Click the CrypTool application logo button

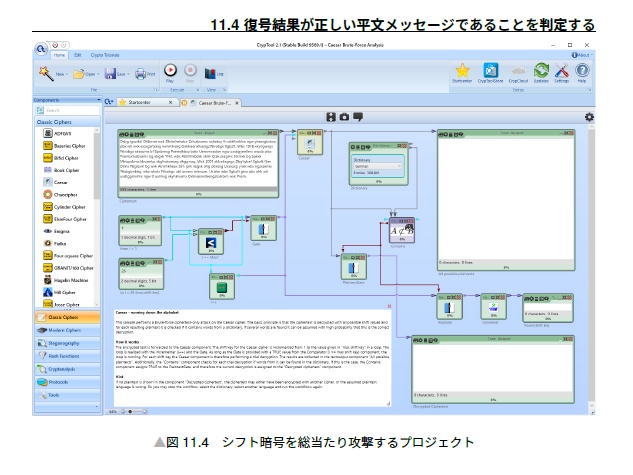point(41,49)
